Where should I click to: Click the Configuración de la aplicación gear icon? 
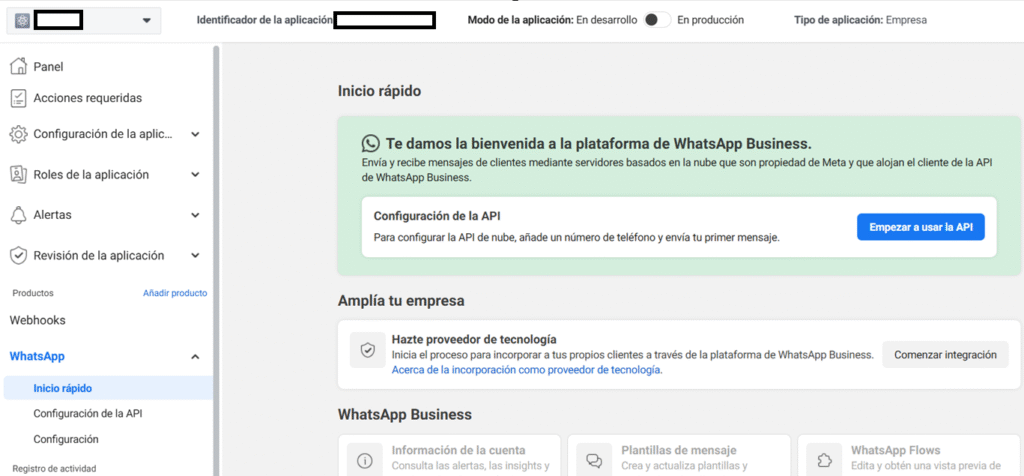click(18, 135)
